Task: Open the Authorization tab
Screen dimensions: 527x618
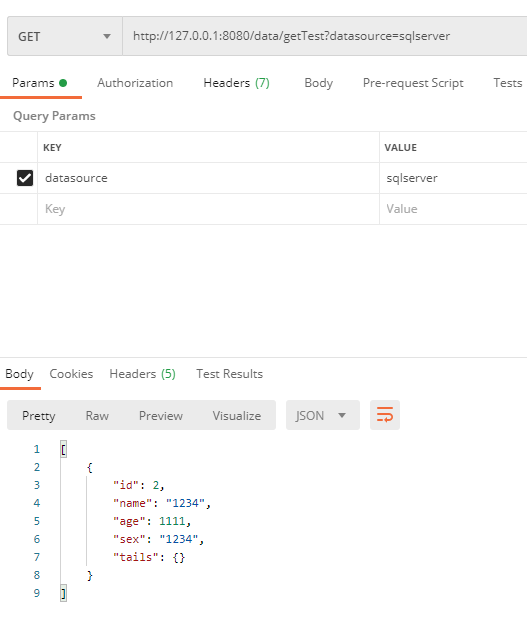Action: (135, 83)
